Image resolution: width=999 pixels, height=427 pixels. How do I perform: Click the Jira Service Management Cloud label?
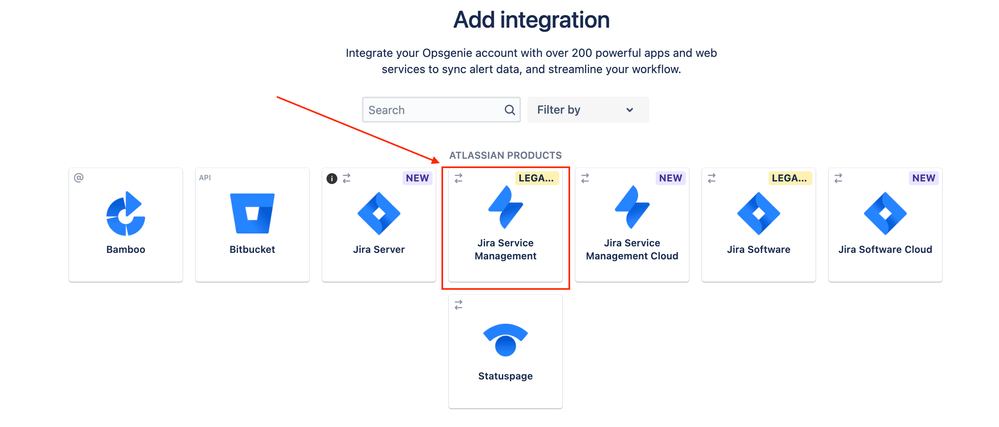pos(632,250)
